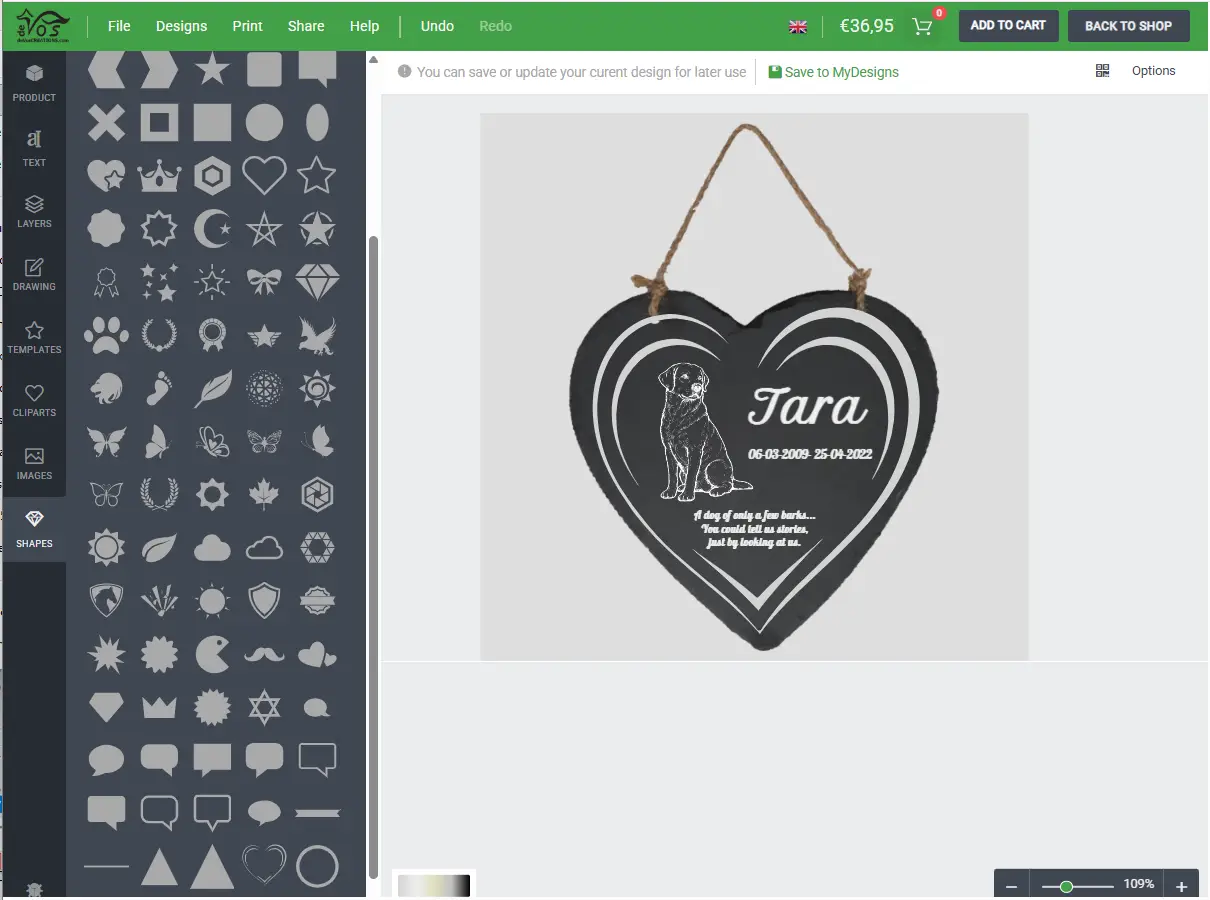Open the Options panel
The image size is (1210, 900).
[1153, 71]
